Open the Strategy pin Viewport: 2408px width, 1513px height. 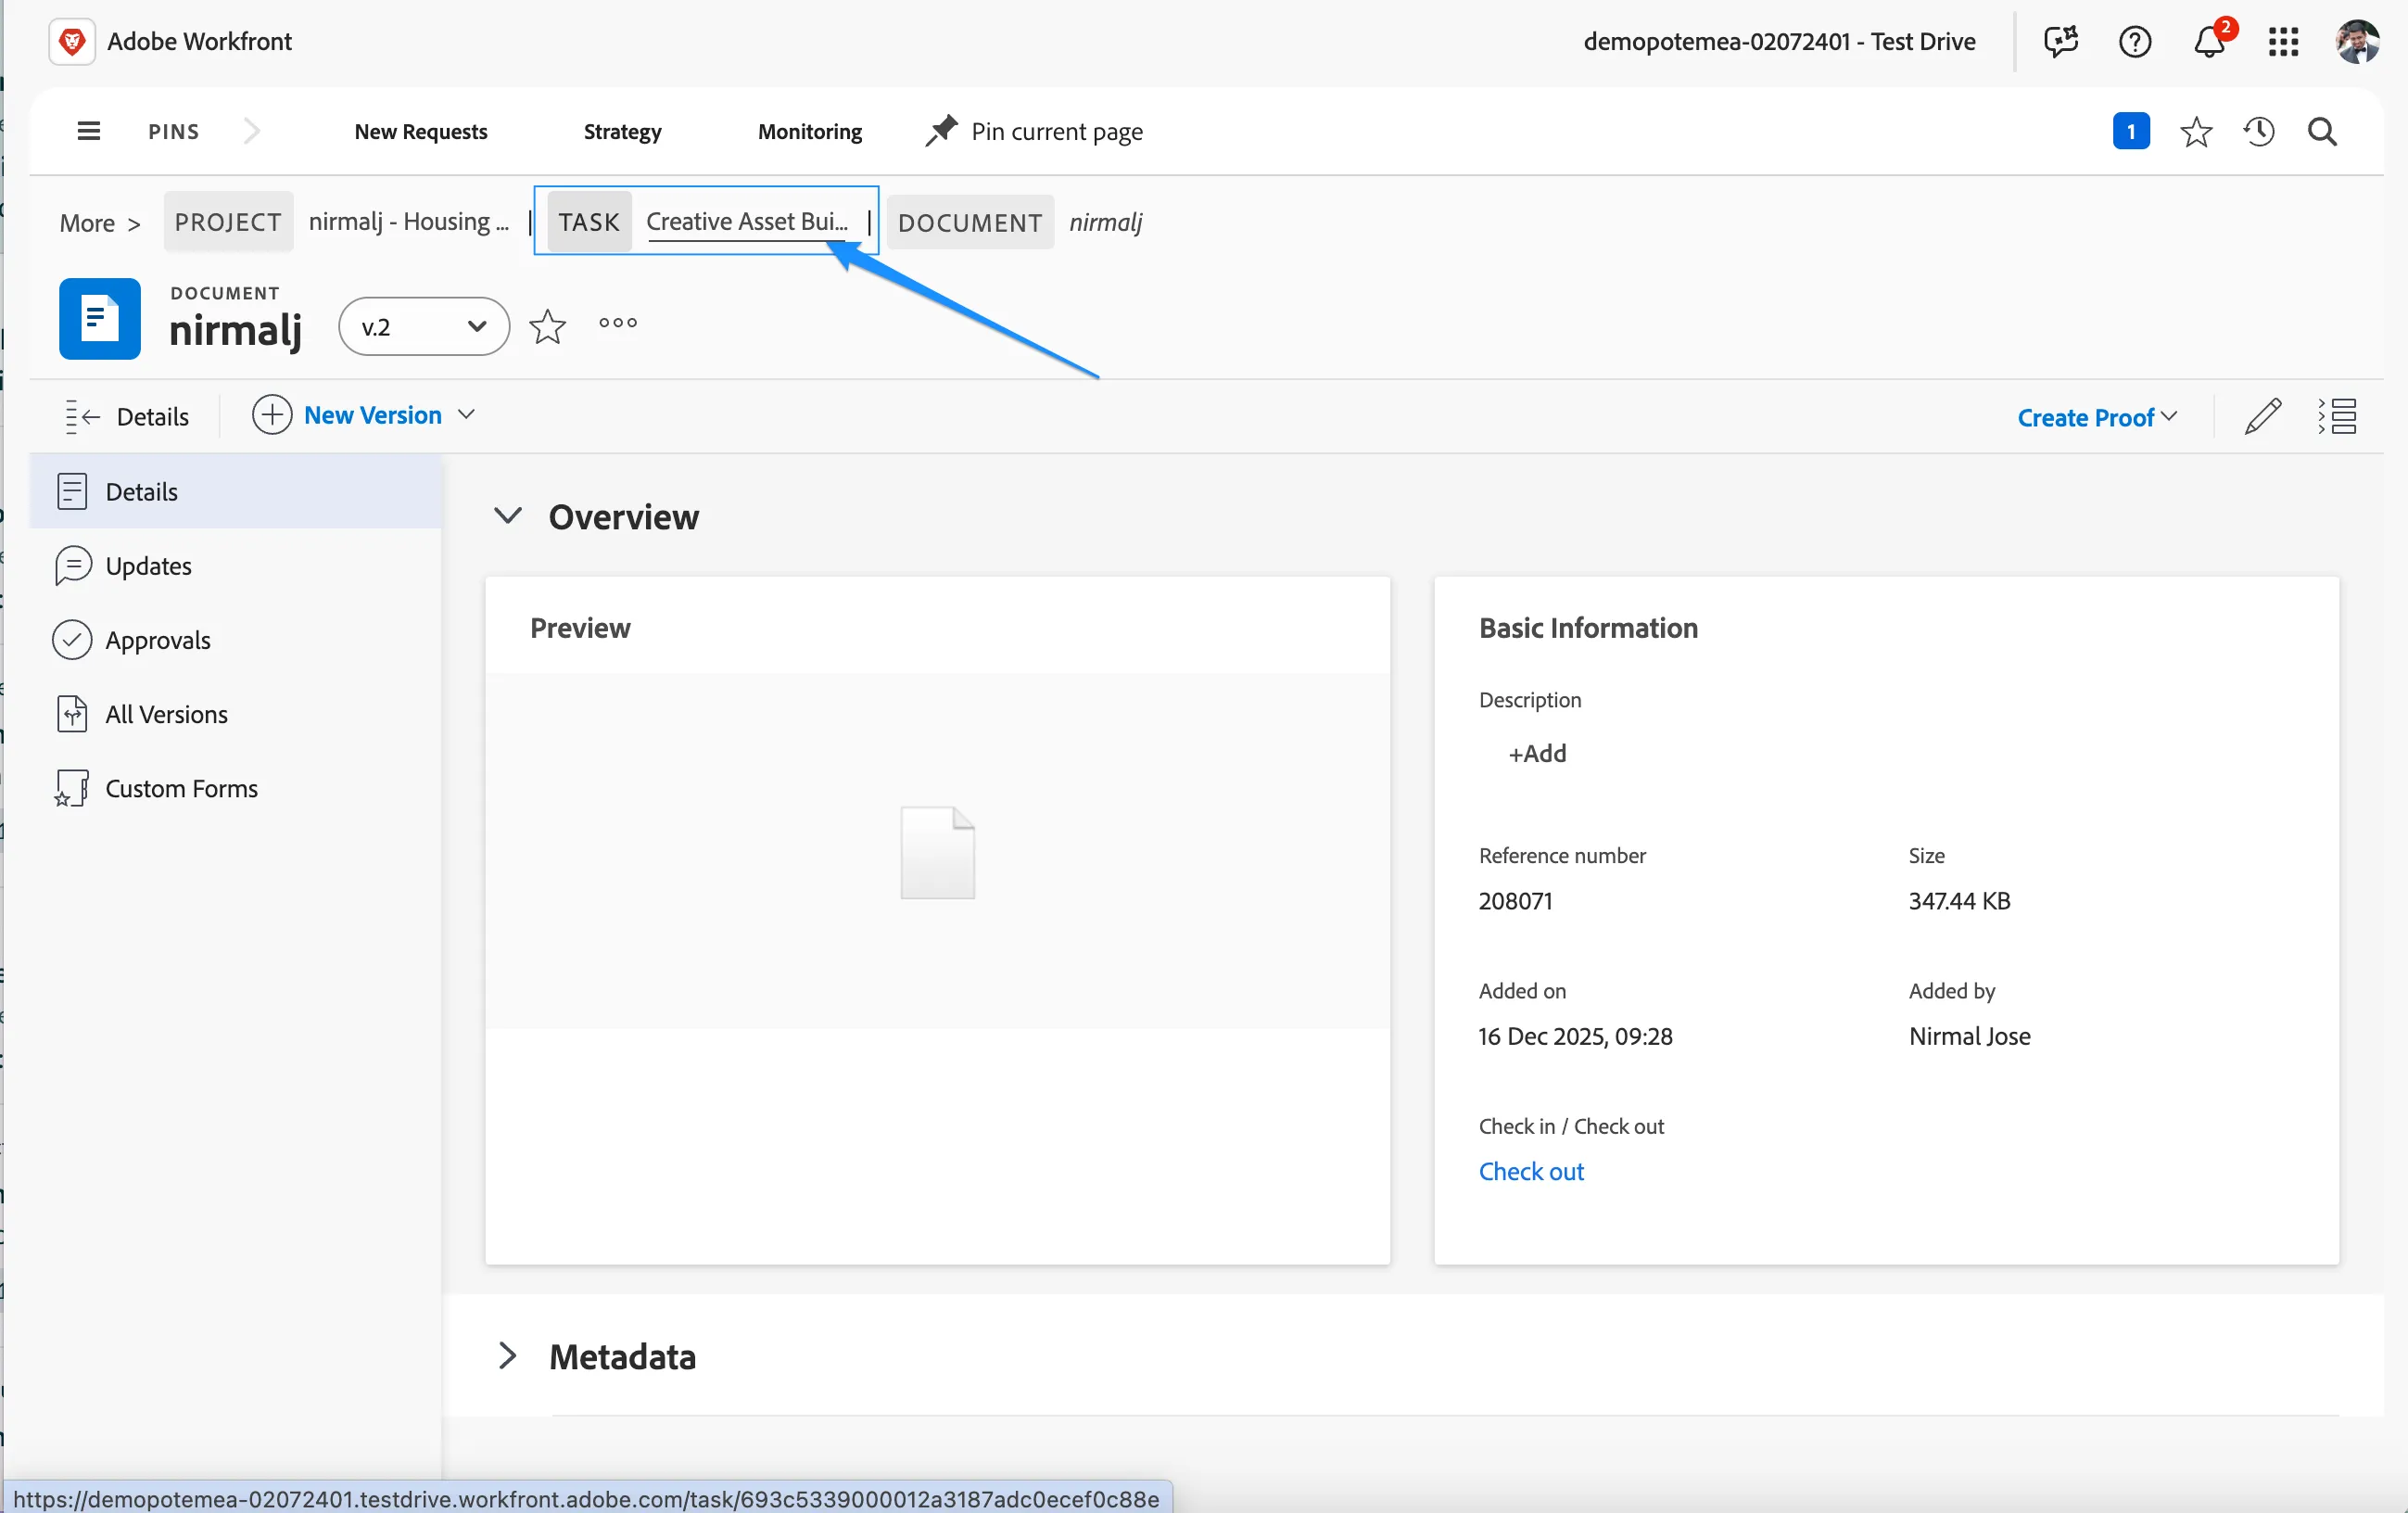point(622,131)
